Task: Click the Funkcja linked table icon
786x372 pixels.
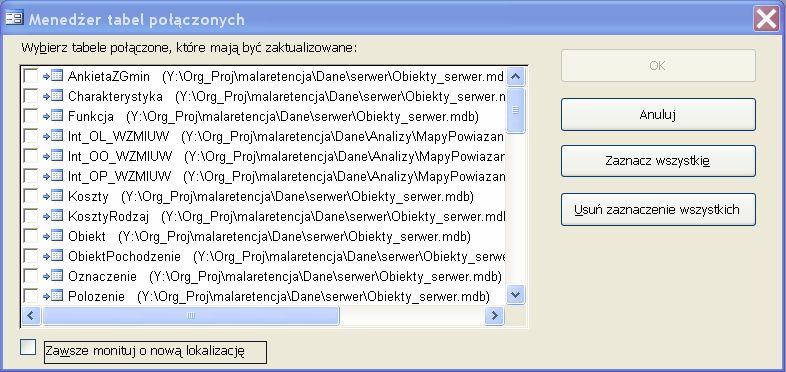Action: coord(53,116)
